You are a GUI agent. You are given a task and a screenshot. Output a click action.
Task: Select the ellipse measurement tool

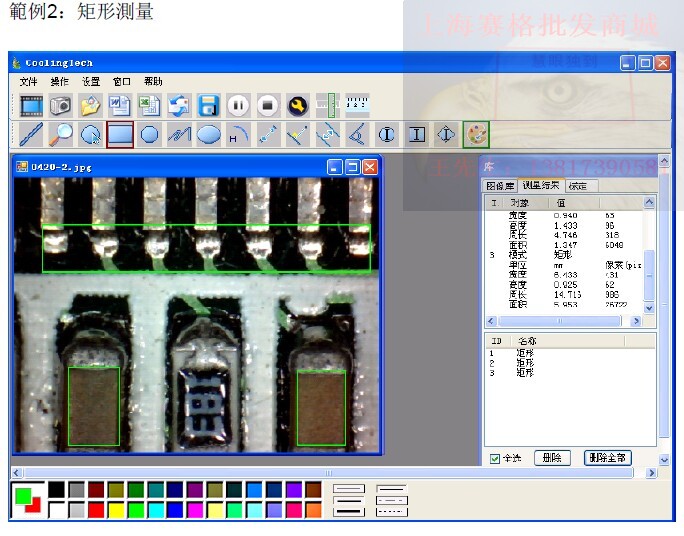click(209, 134)
